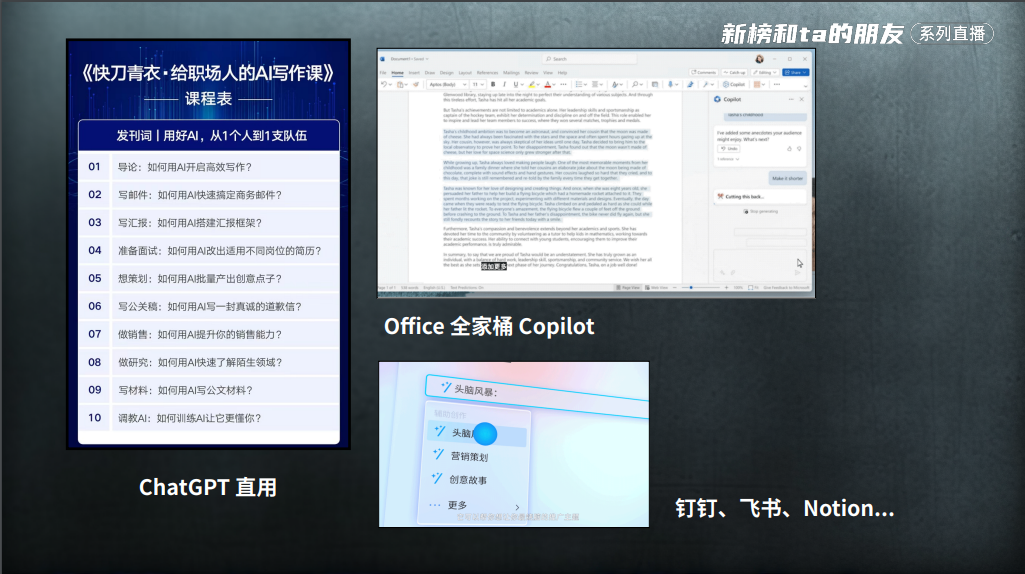Click the send arrow in Copilot input box

coord(798,273)
